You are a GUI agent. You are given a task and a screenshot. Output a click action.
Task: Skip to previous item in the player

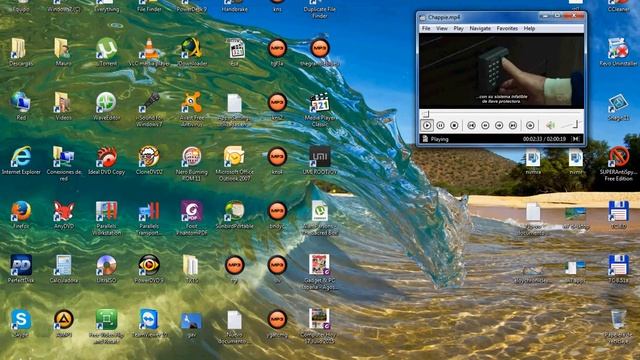tap(471, 125)
